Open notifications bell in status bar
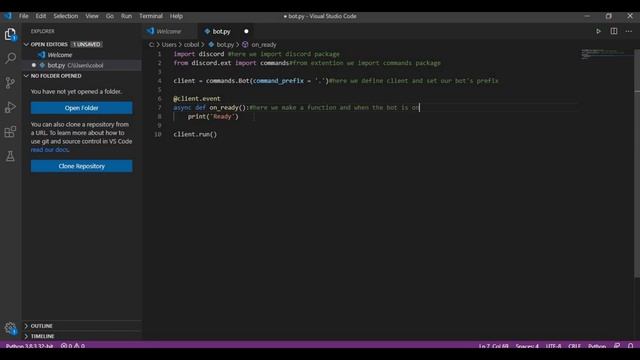The image size is (640, 360). (630, 346)
